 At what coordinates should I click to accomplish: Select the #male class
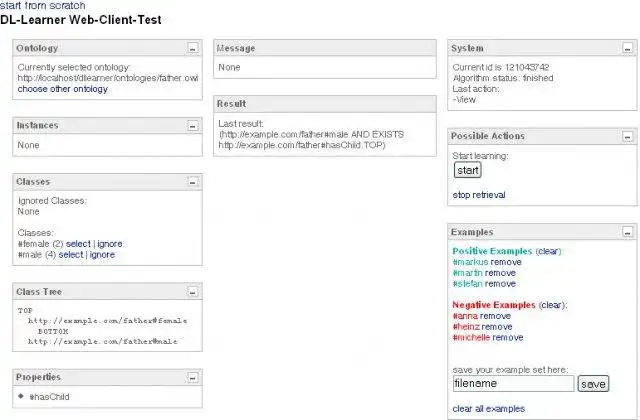pyautogui.click(x=71, y=255)
